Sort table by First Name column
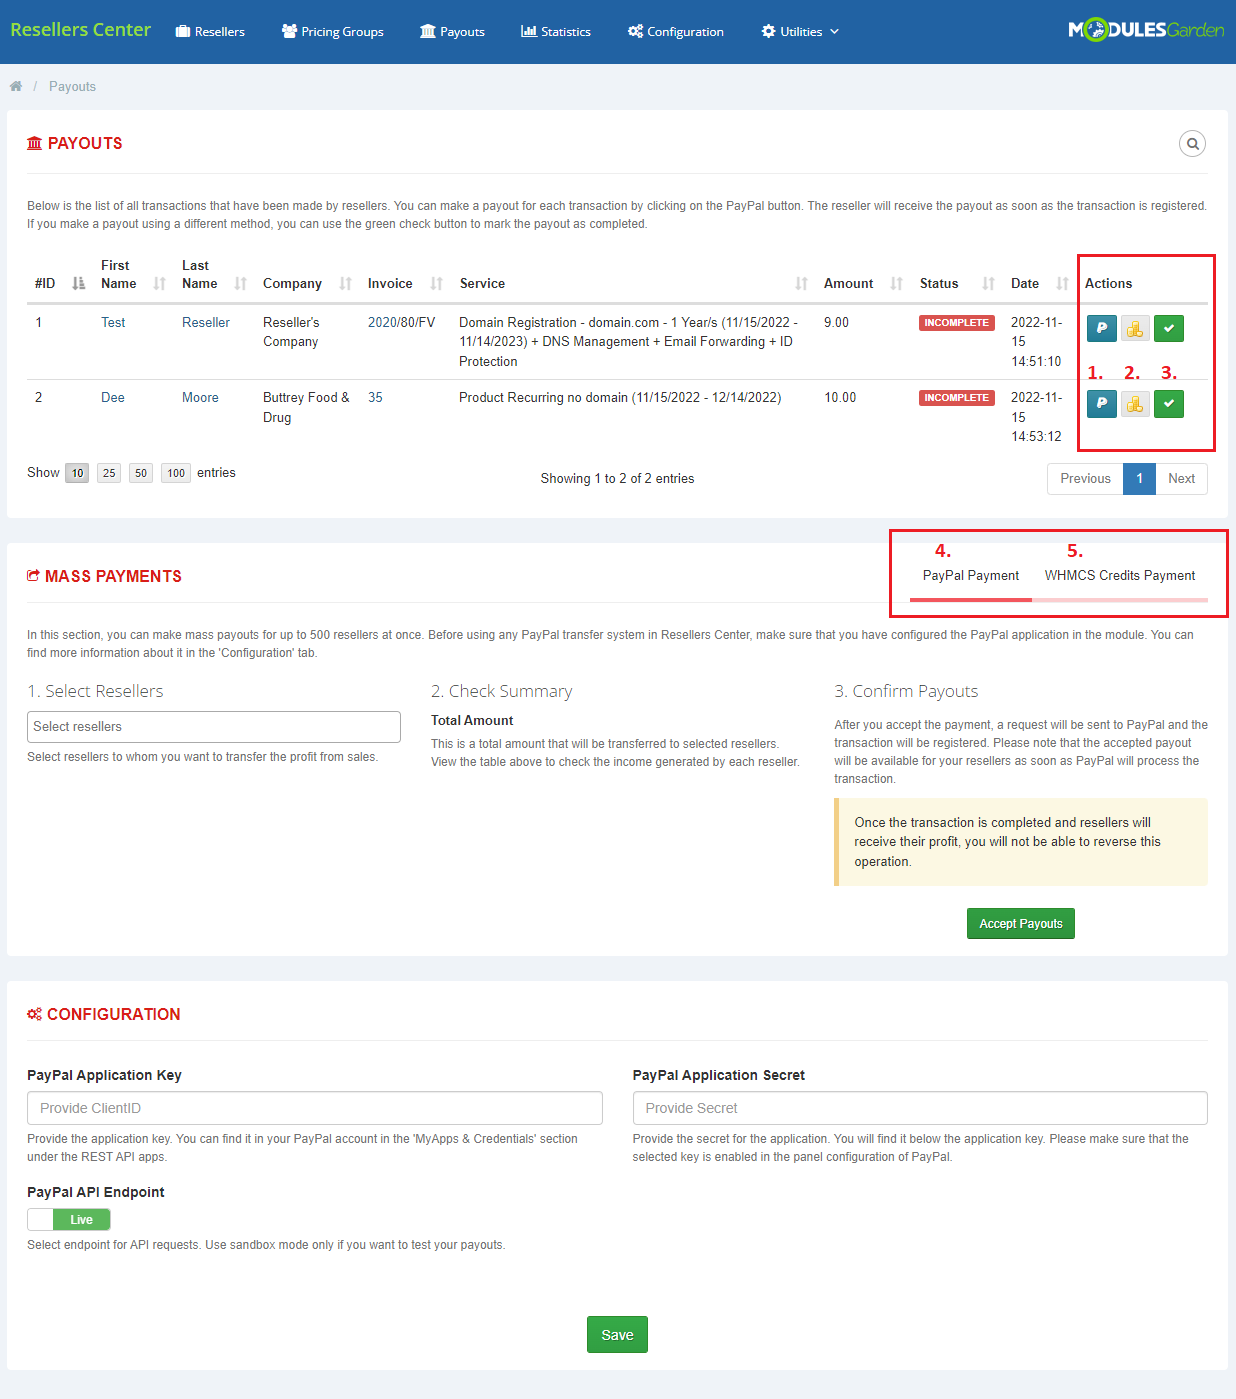Screen dimensions: 1236x1399 (132, 274)
